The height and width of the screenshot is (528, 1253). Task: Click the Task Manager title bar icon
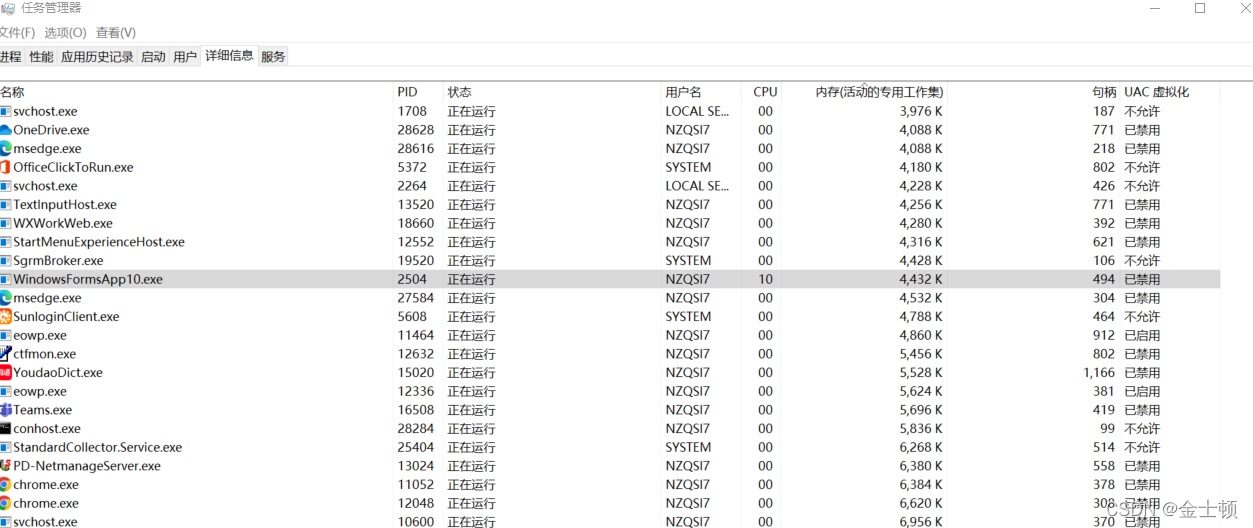click(8, 8)
